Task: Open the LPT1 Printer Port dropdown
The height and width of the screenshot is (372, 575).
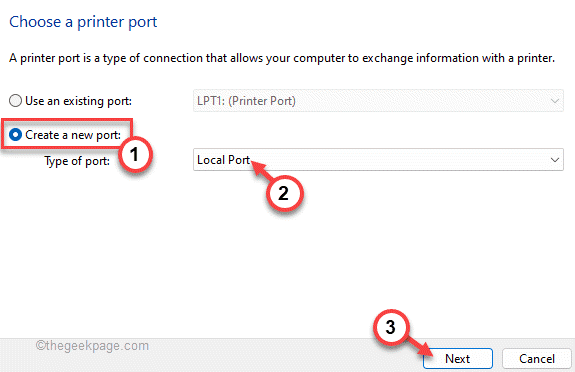Action: point(378,101)
